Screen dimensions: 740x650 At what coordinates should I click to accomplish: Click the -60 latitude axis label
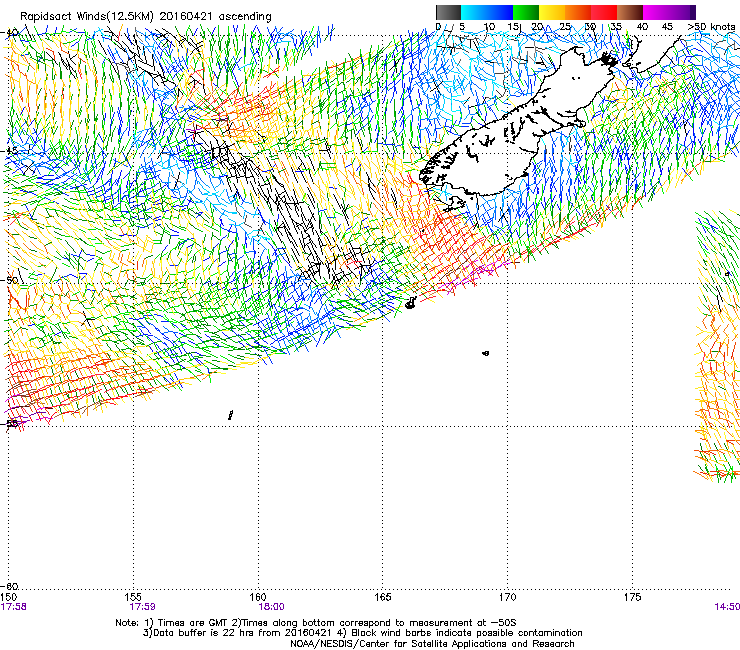10,586
